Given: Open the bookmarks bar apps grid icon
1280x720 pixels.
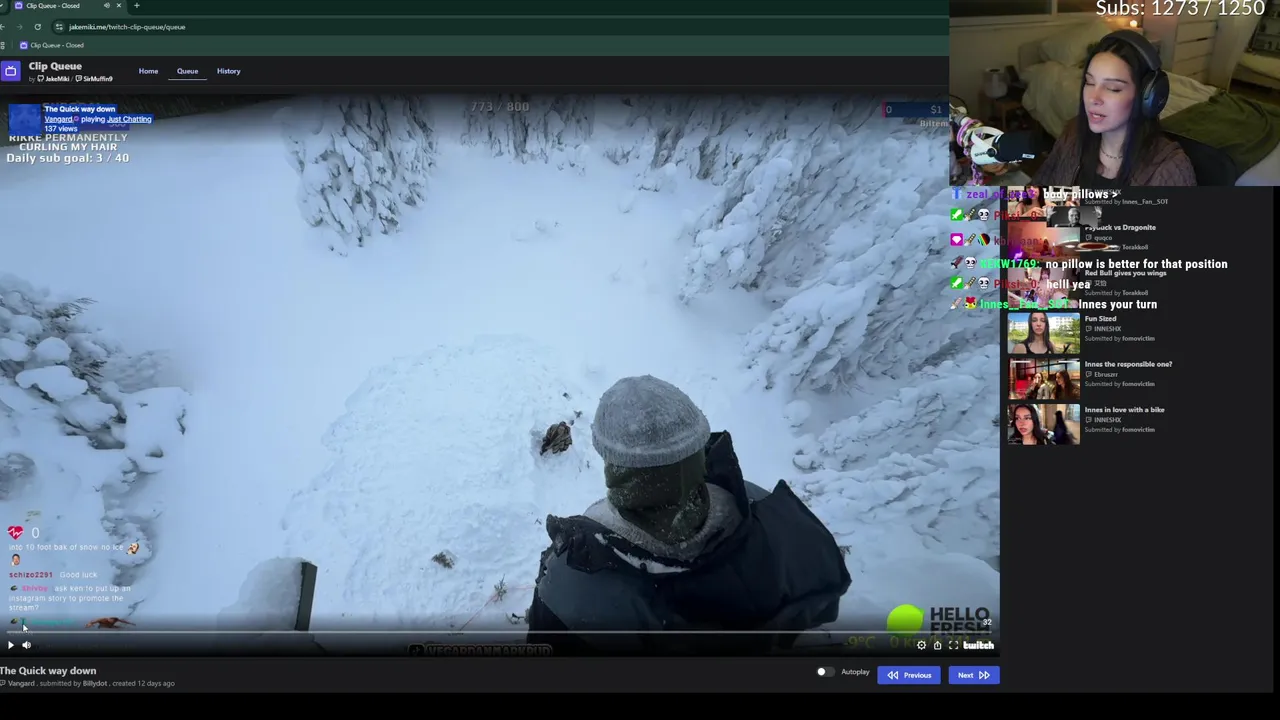Looking at the screenshot, I should 4,45.
